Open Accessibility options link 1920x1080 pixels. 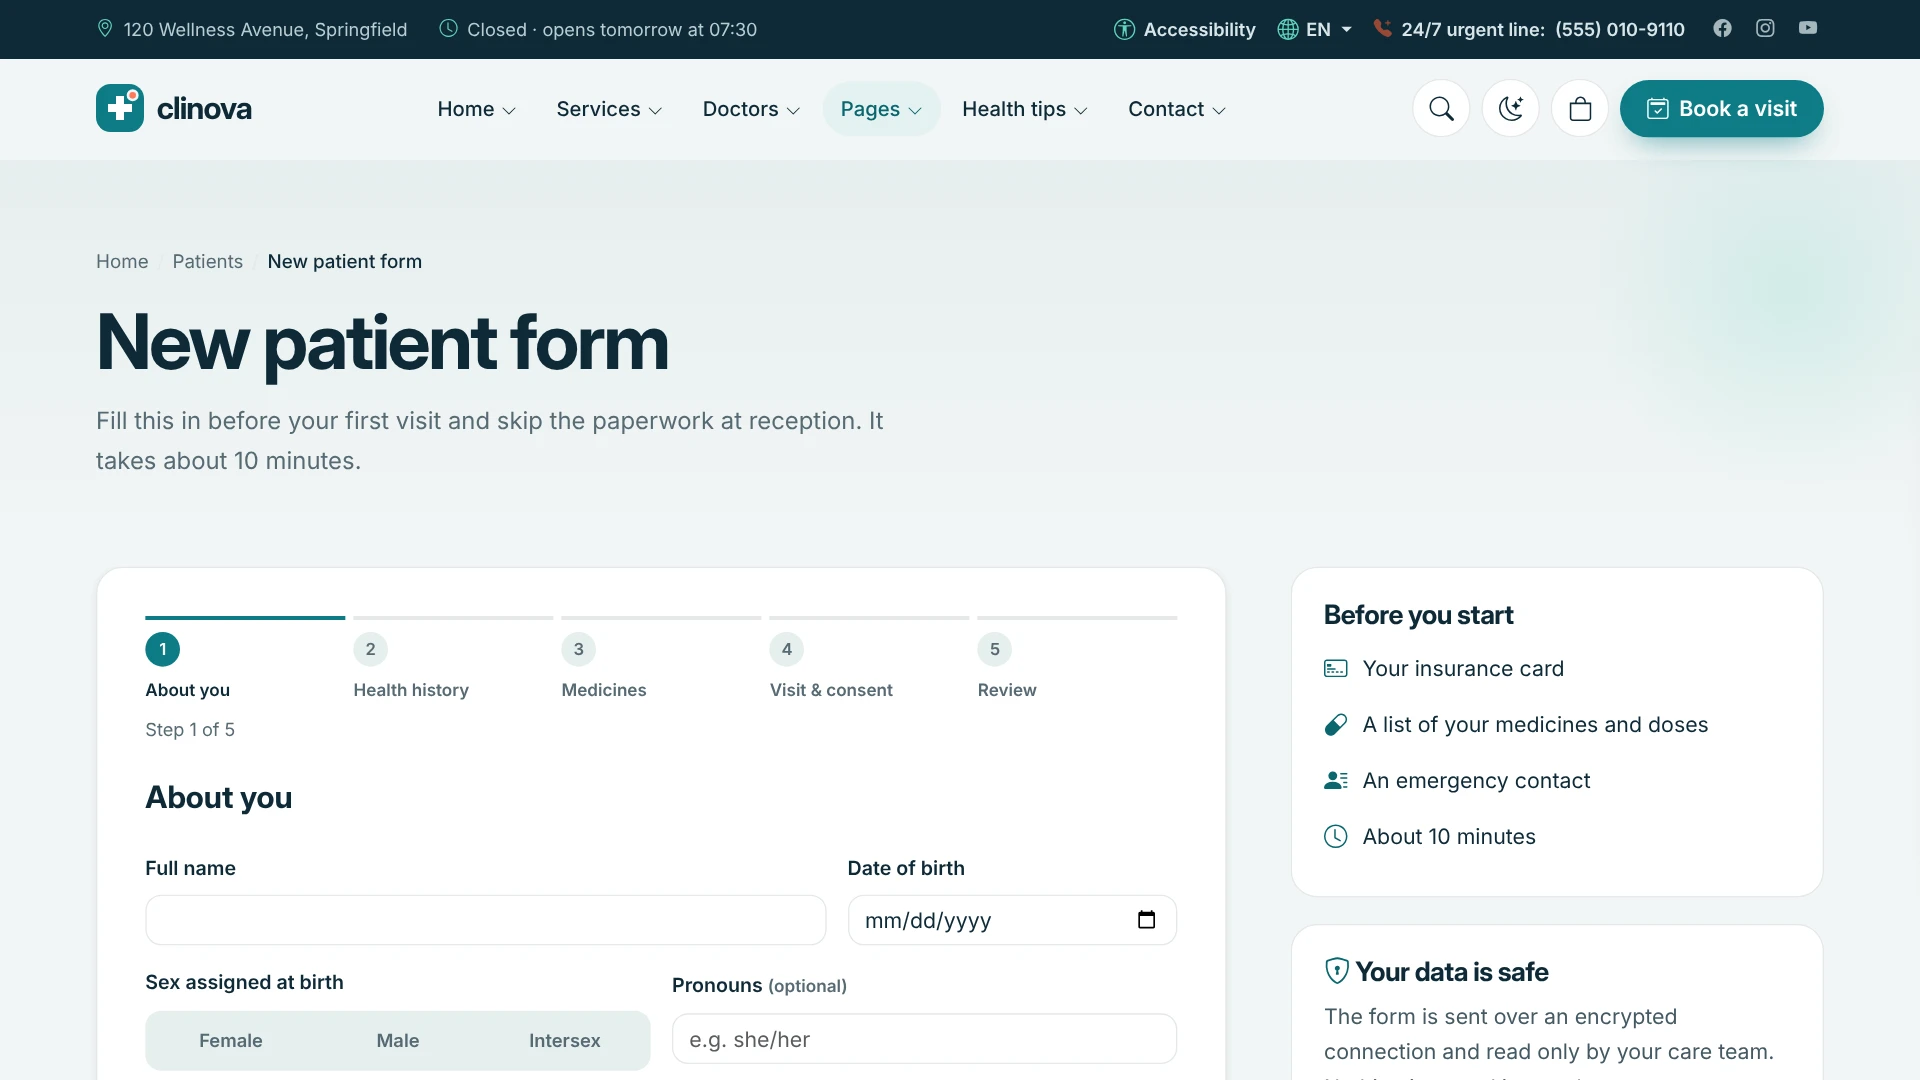tap(1184, 29)
